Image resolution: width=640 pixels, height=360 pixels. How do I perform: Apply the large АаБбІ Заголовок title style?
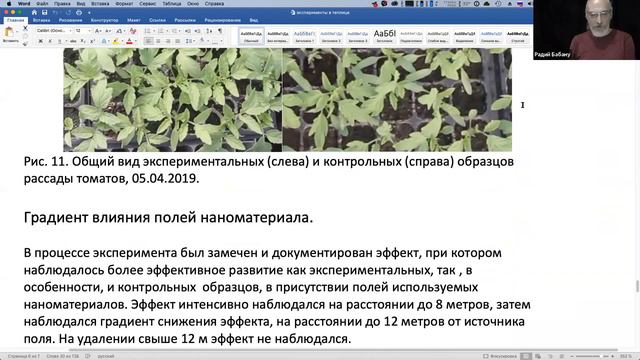[x=384, y=36]
